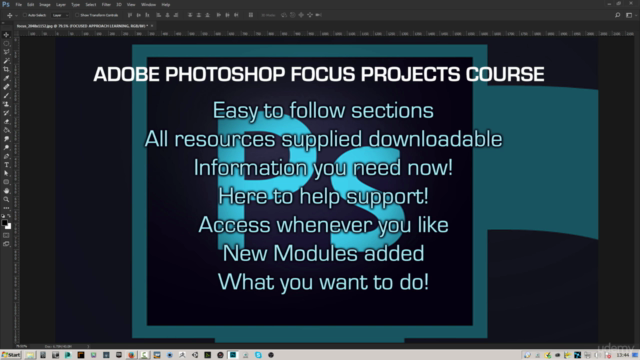Select the Hand tool

(6, 191)
